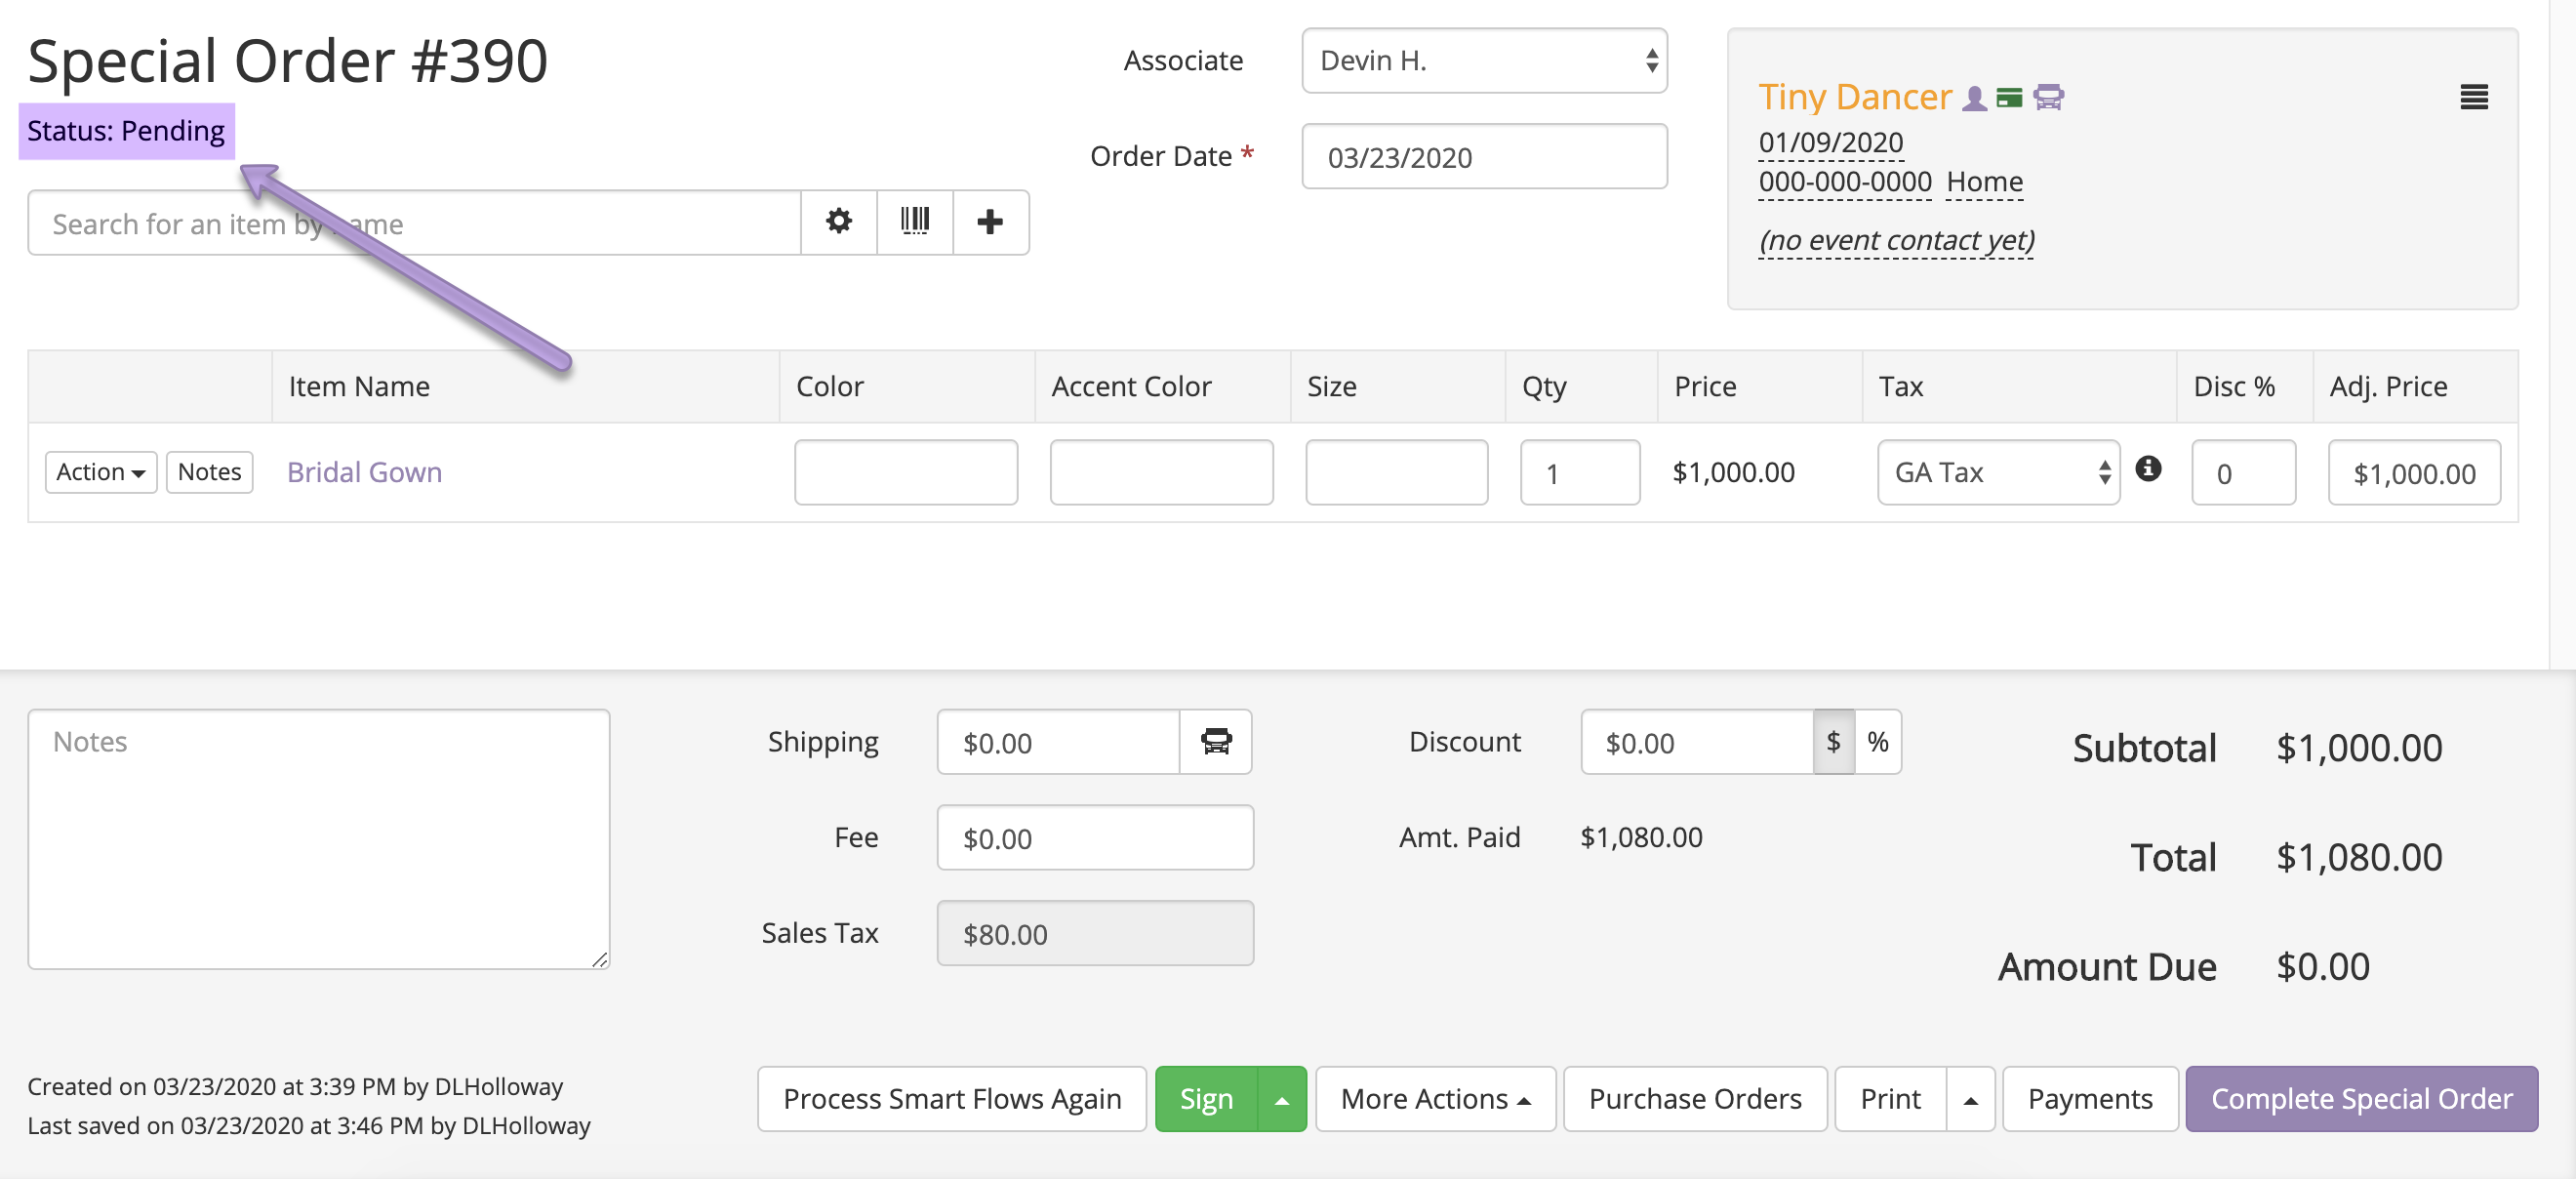Switch discount to percent mode

[1877, 742]
